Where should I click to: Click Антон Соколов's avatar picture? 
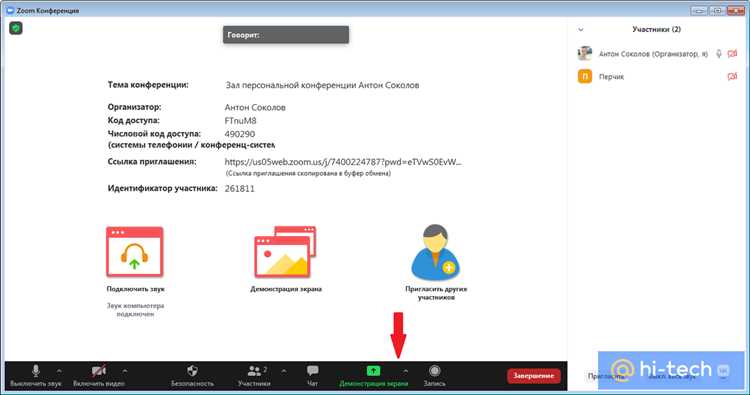585,54
